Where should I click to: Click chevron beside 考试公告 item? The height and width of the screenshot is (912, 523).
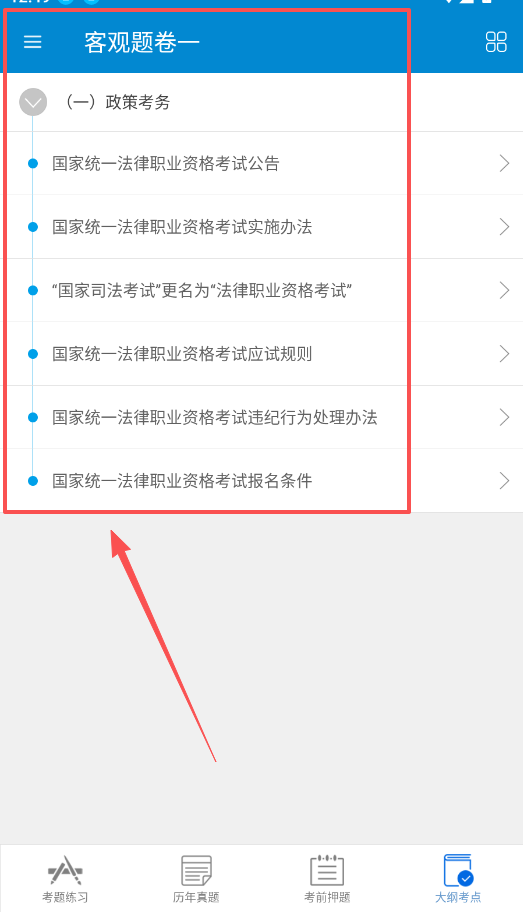[504, 163]
